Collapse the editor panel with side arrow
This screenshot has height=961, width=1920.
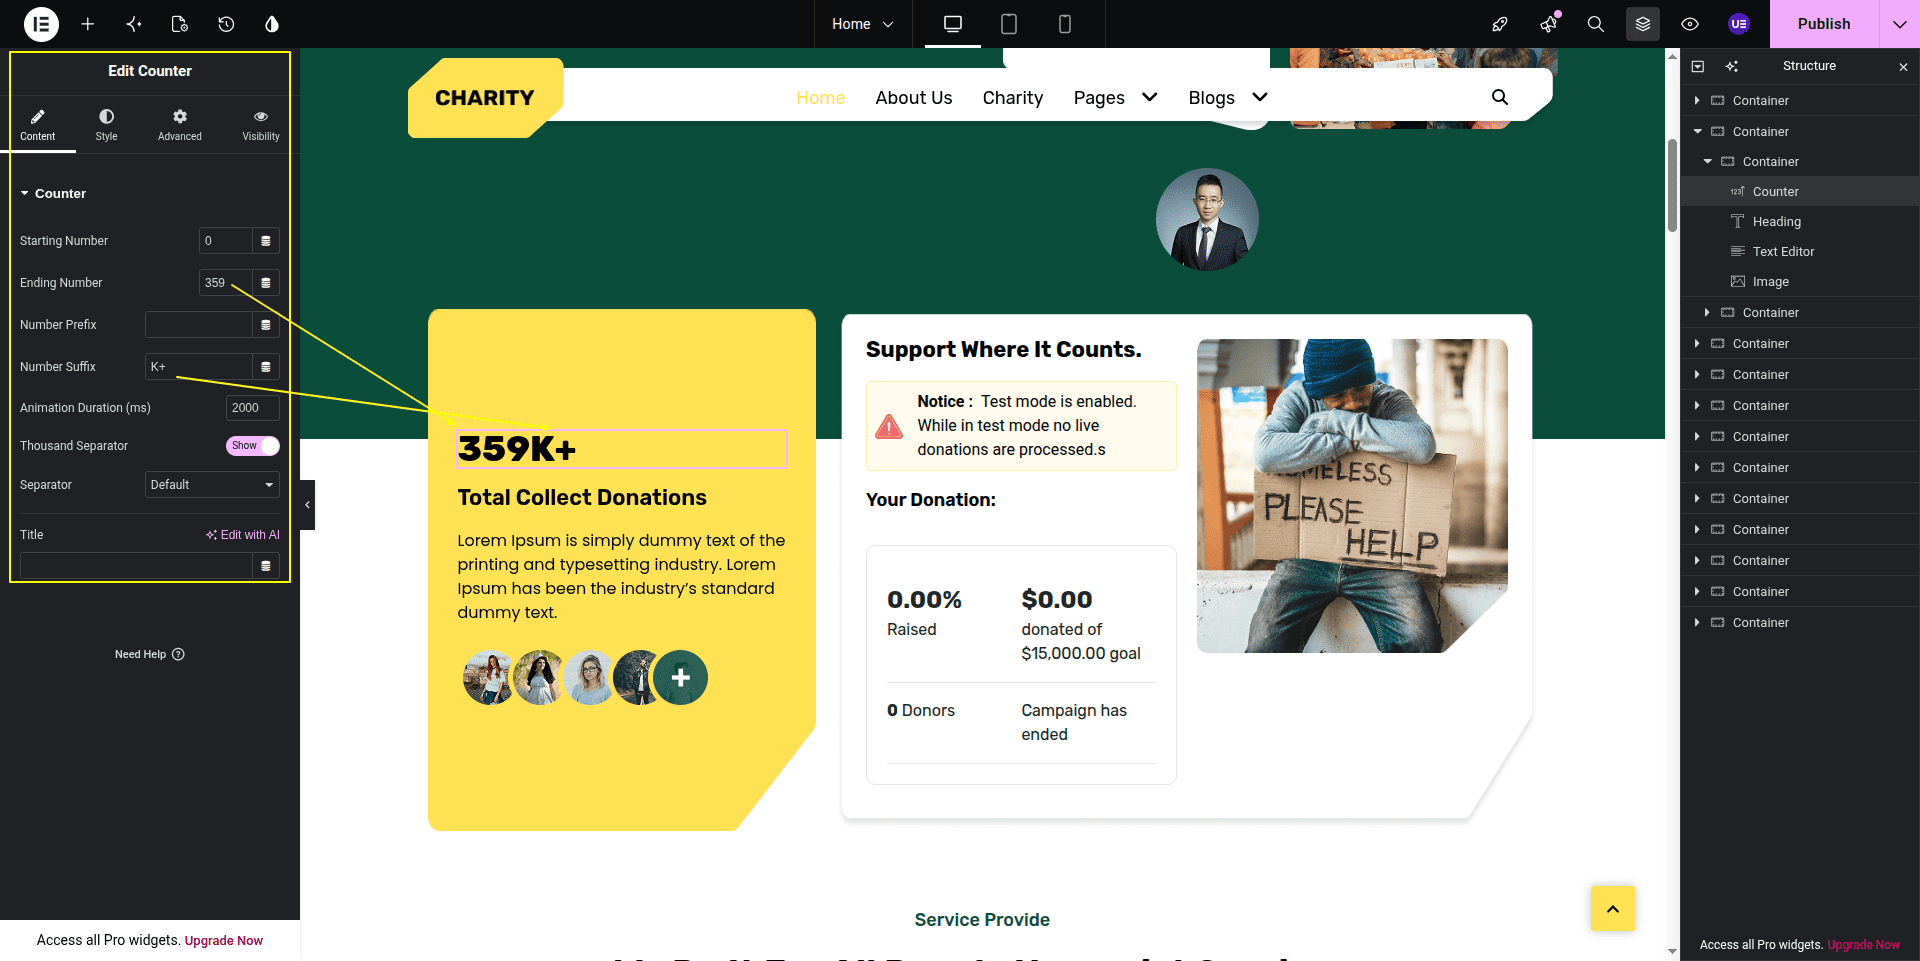(x=307, y=505)
